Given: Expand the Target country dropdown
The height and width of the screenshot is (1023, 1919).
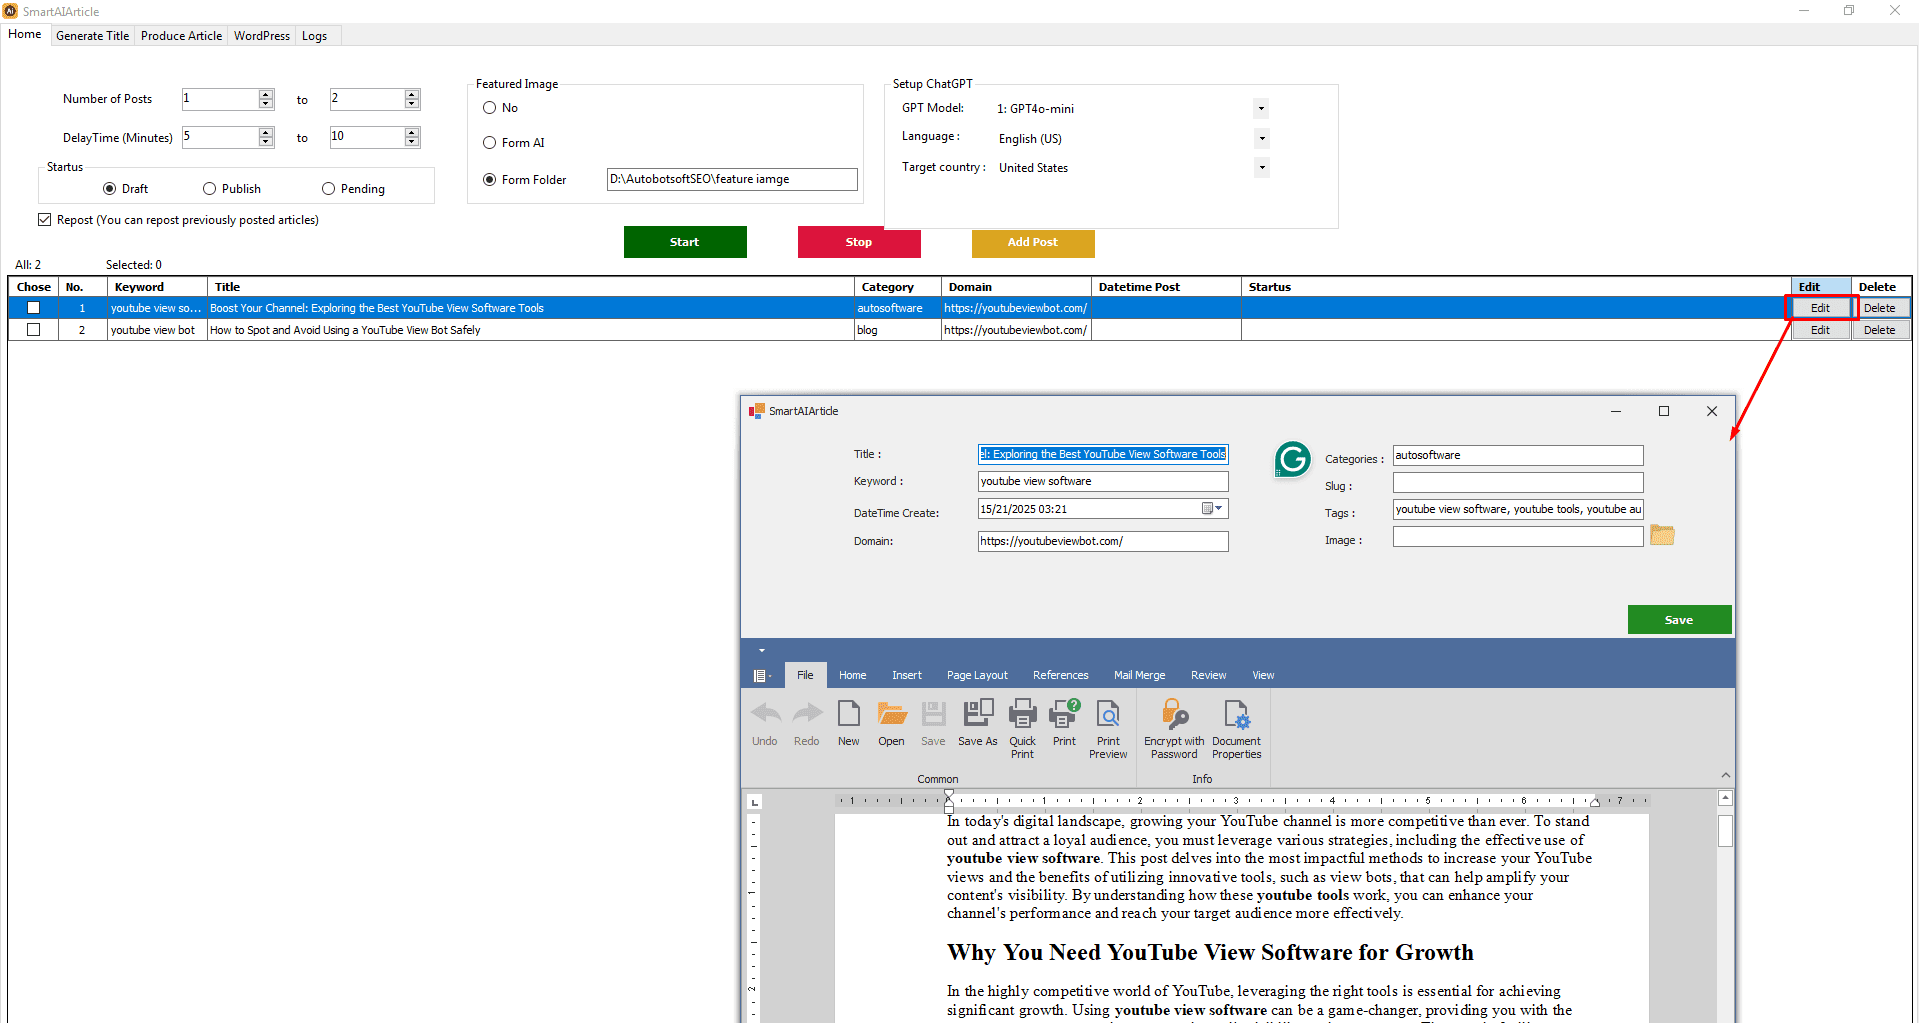Looking at the screenshot, I should click(1262, 167).
